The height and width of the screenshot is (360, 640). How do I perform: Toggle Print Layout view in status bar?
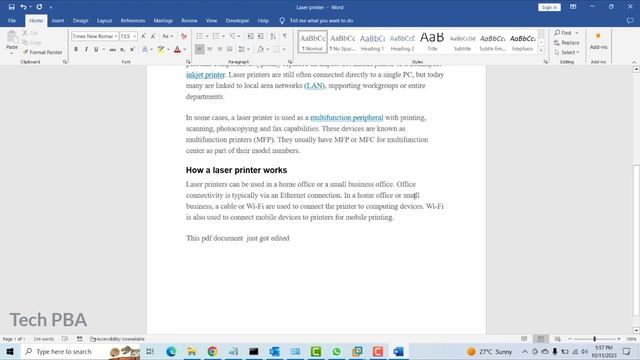[541, 339]
